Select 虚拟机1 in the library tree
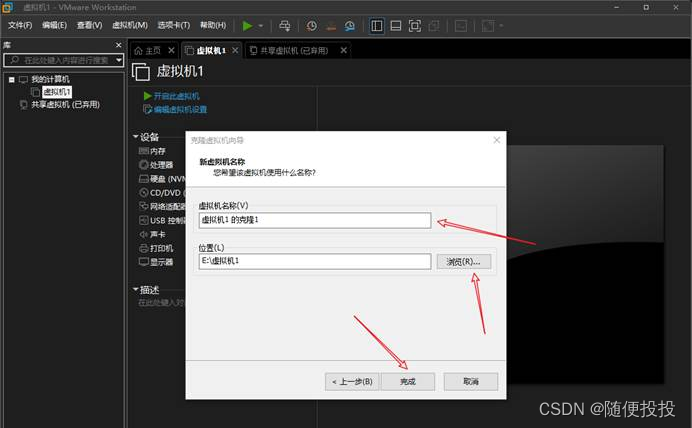Screen dimensions: 692x428 pos(57,92)
